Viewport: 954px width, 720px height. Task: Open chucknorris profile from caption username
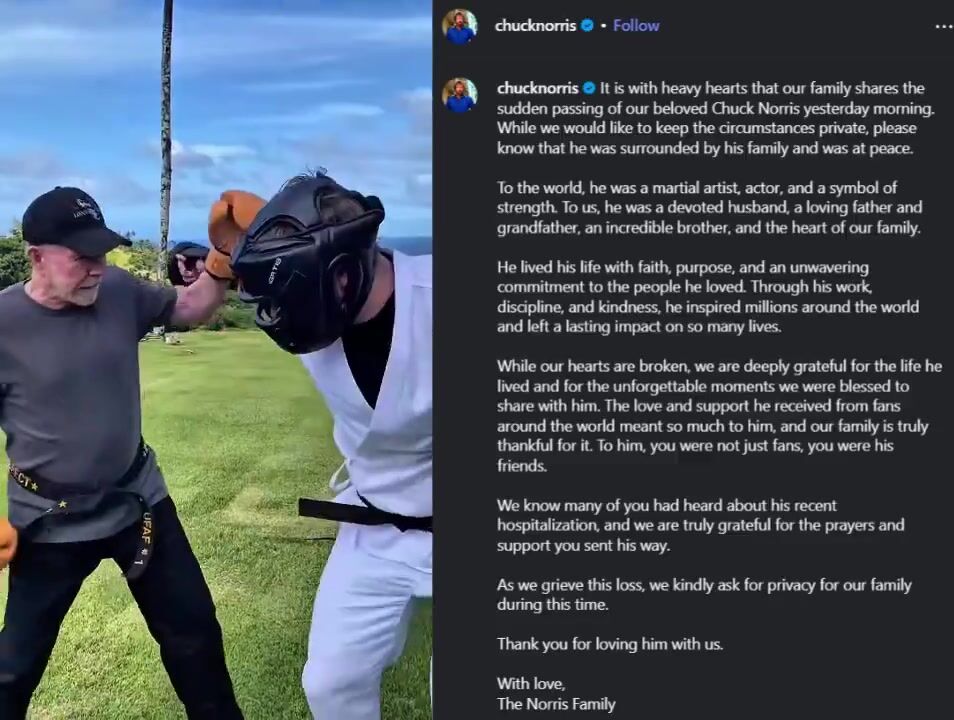point(537,88)
